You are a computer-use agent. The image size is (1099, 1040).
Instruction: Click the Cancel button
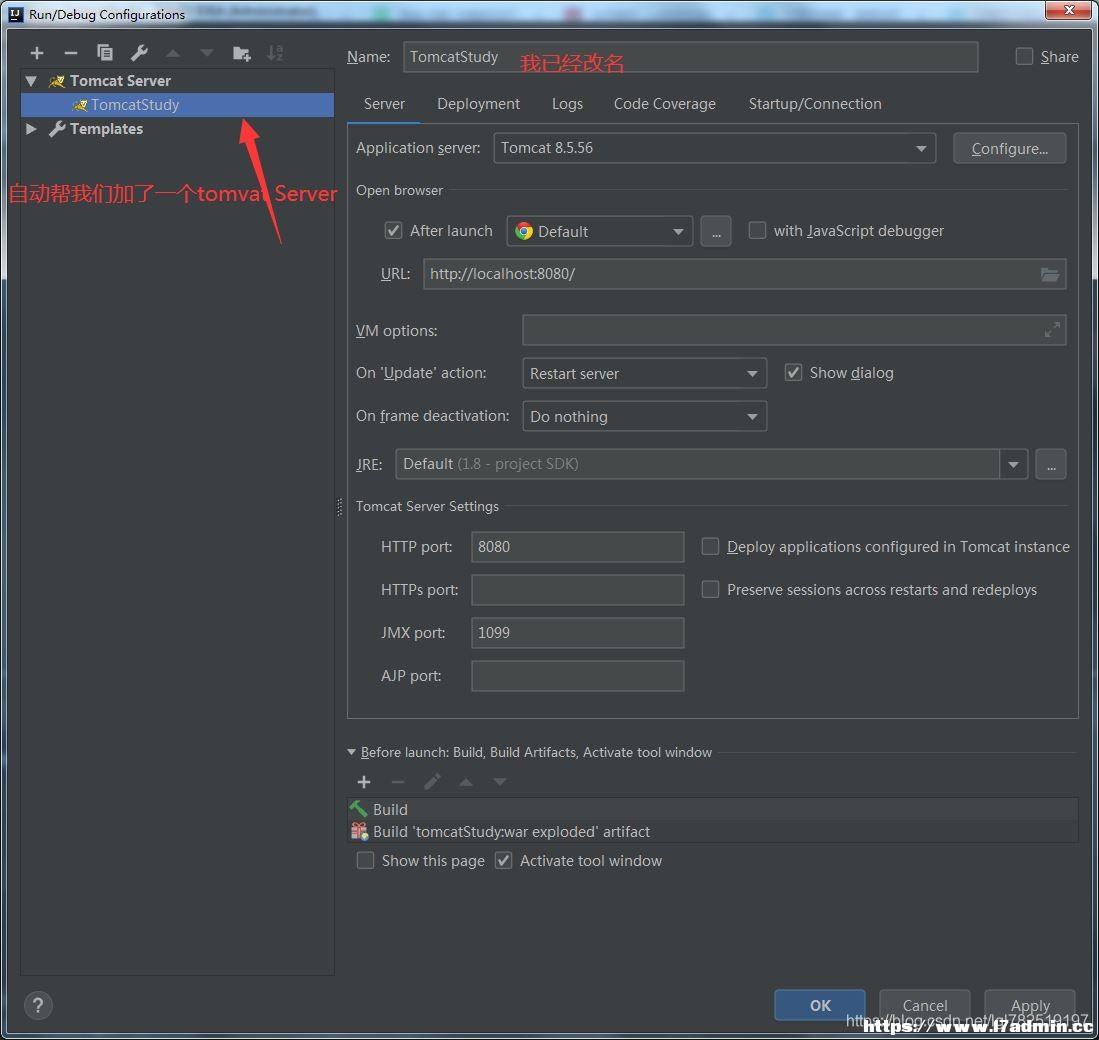tap(924, 1006)
